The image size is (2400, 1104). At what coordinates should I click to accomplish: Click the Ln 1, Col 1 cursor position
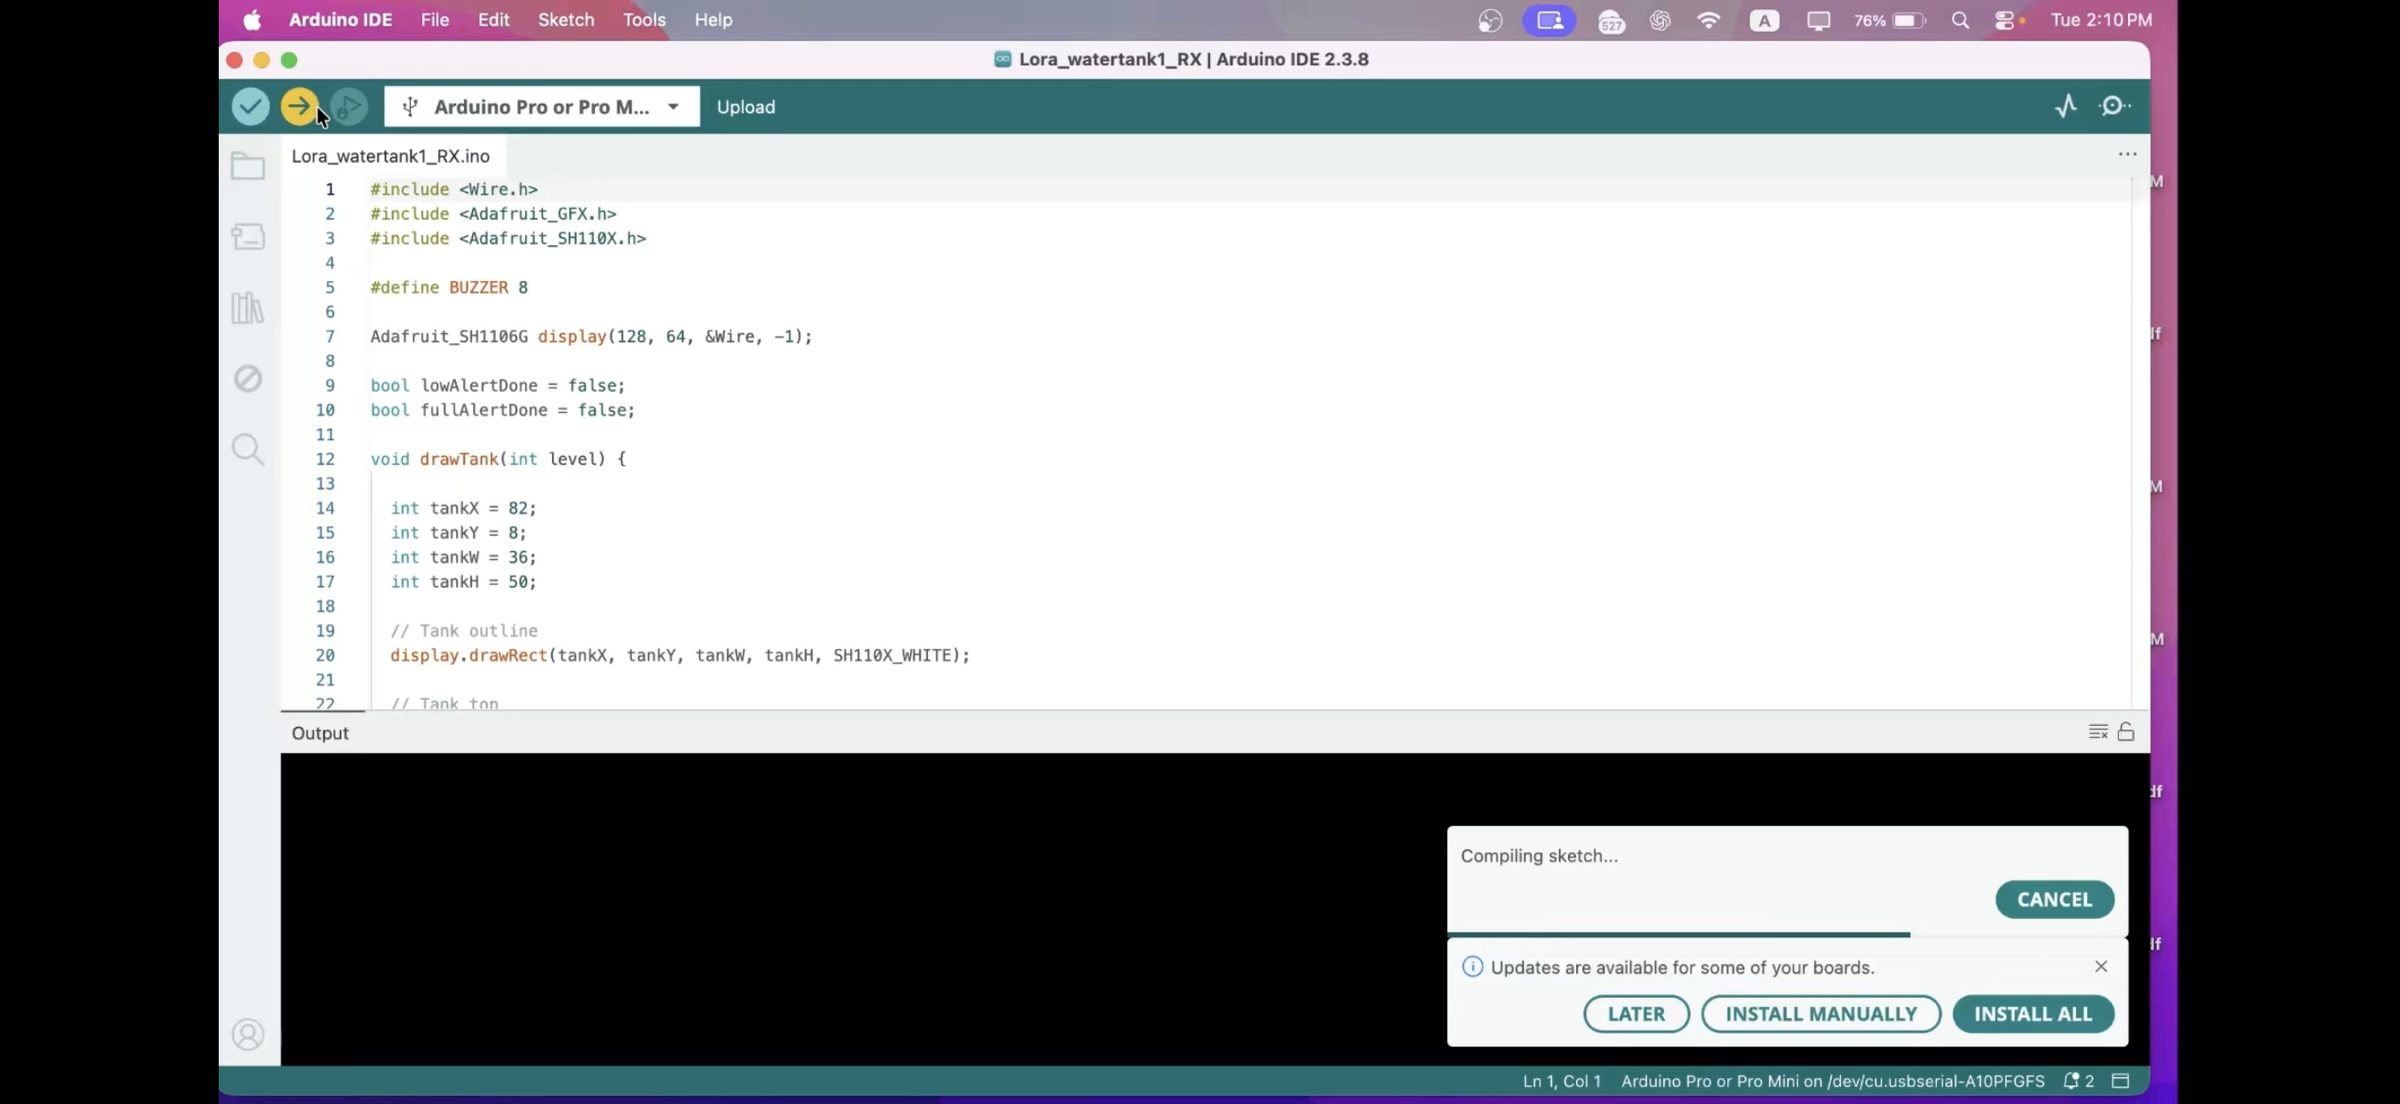point(1562,1081)
